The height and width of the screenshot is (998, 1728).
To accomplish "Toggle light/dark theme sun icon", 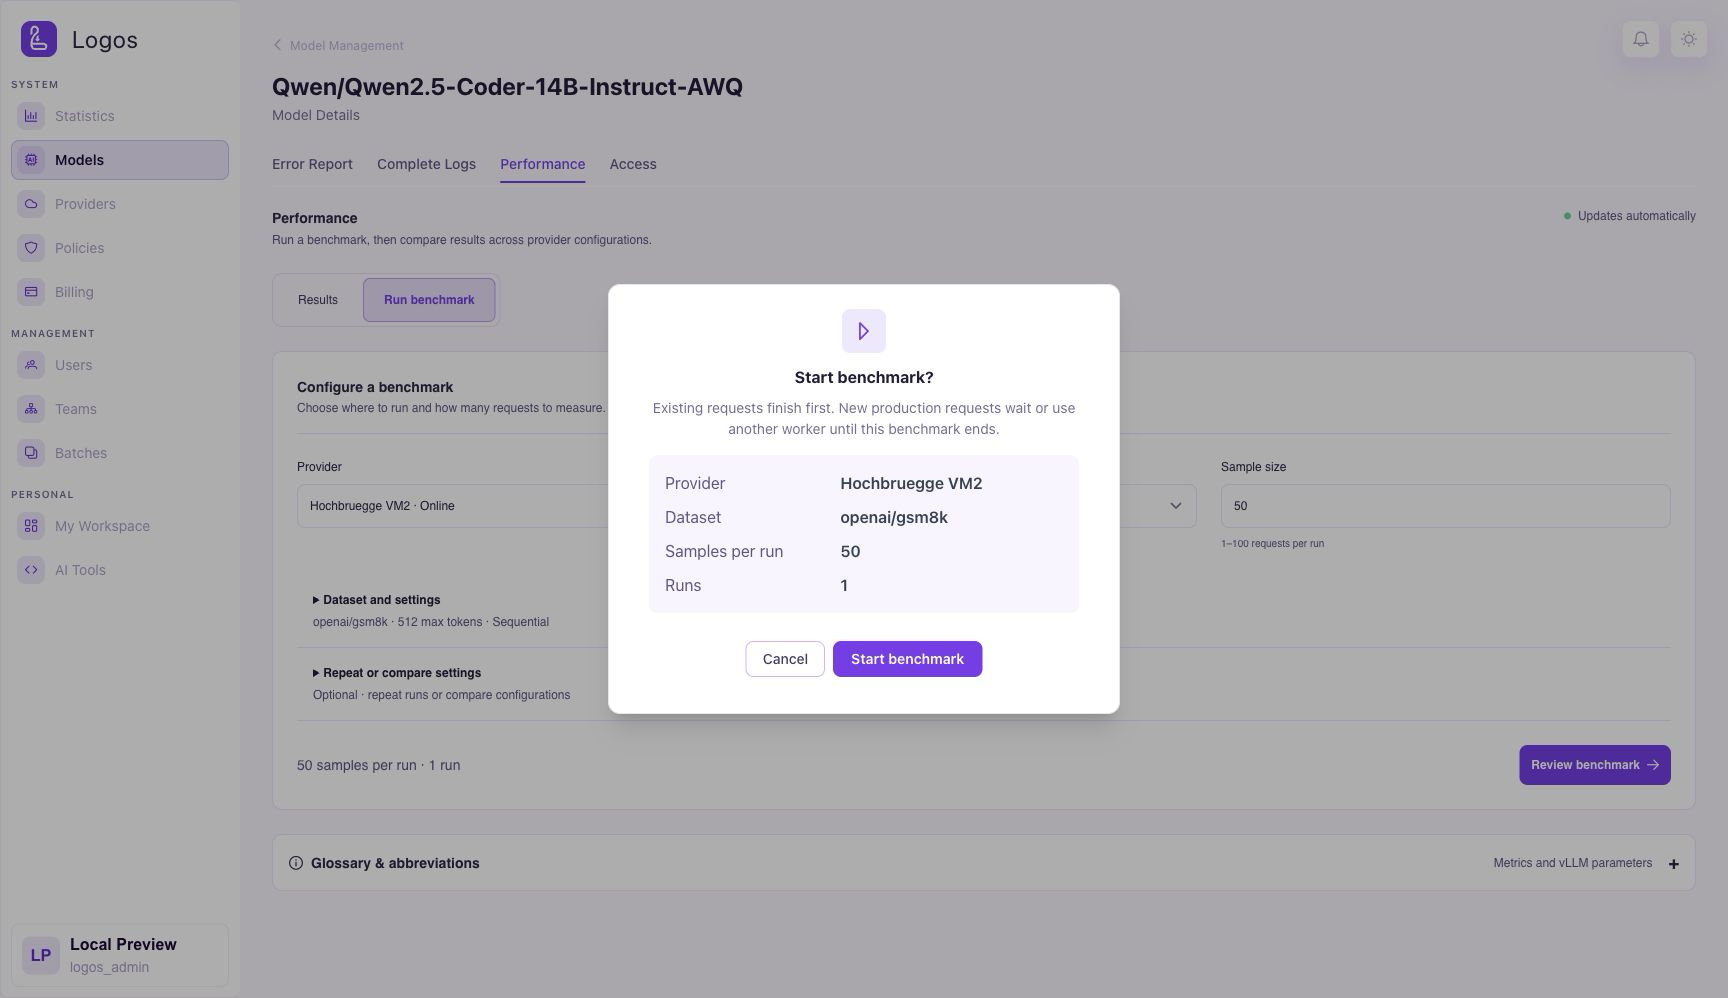I will [x=1689, y=39].
